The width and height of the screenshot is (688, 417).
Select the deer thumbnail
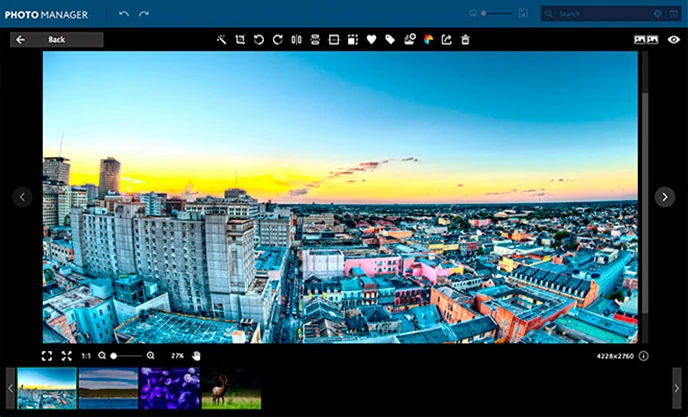pos(231,388)
